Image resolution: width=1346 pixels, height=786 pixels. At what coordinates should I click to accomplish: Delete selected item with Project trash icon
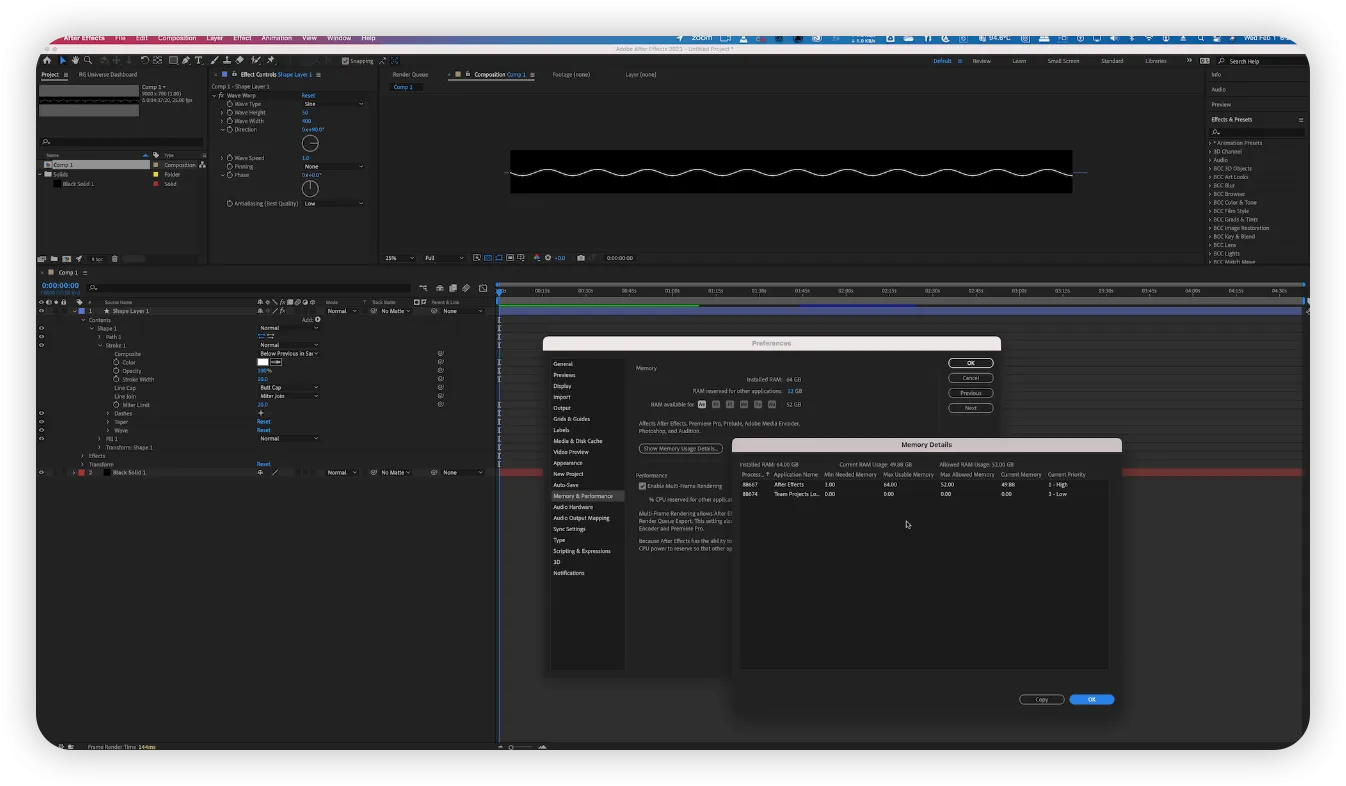click(x=115, y=259)
